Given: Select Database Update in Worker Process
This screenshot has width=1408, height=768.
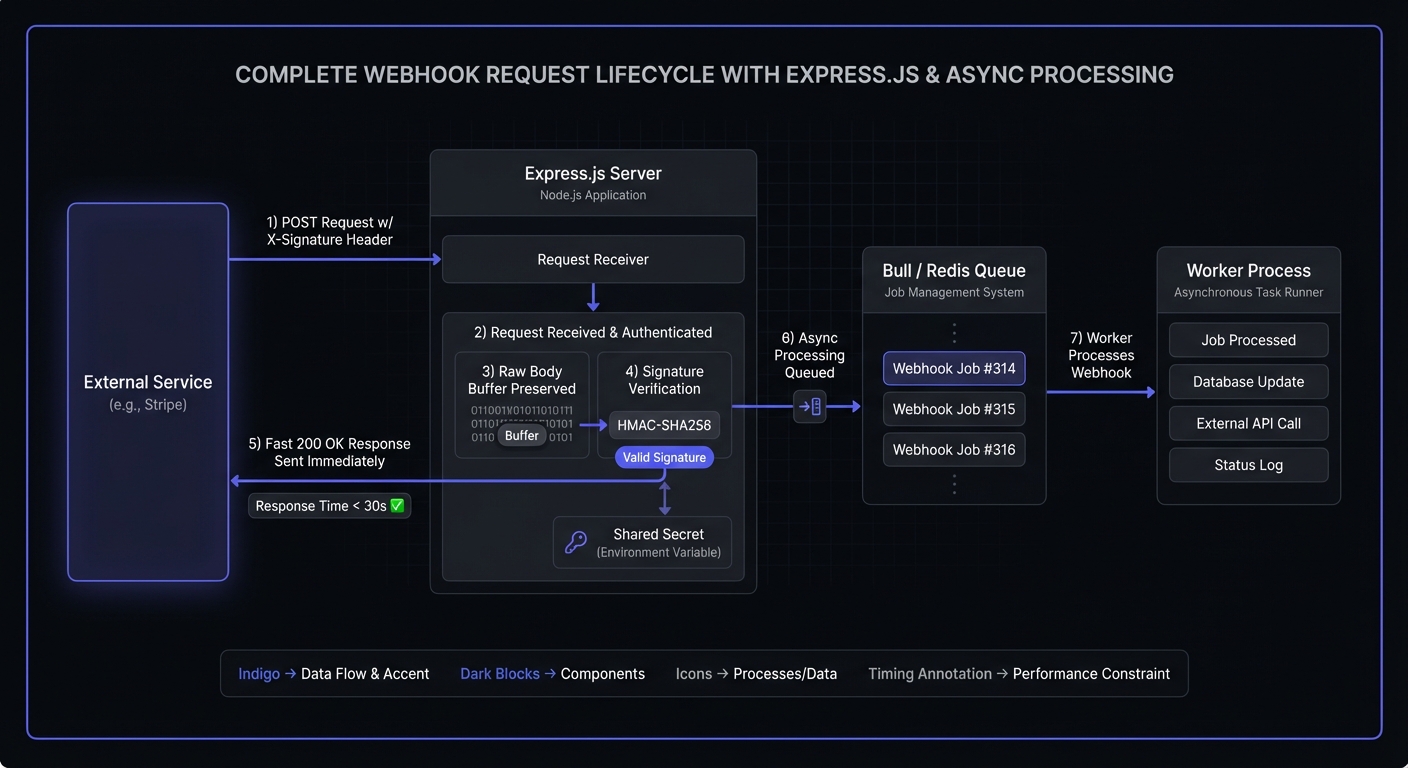Looking at the screenshot, I should click(1248, 382).
